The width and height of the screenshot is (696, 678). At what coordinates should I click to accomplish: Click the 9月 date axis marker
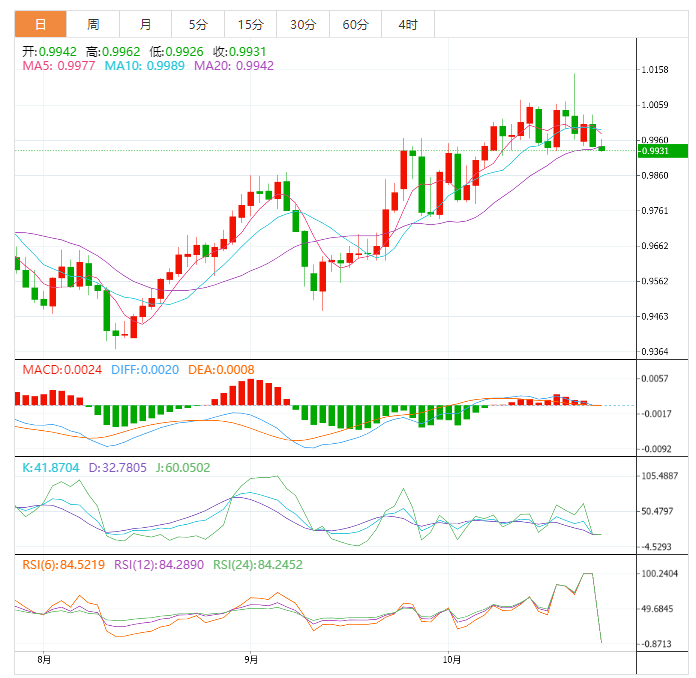coord(251,660)
